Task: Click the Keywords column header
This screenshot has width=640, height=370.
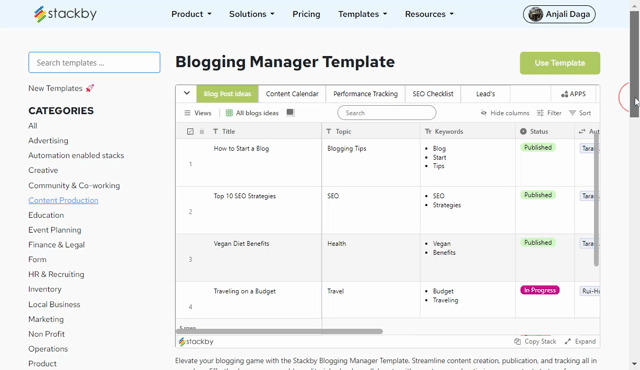Action: point(468,131)
